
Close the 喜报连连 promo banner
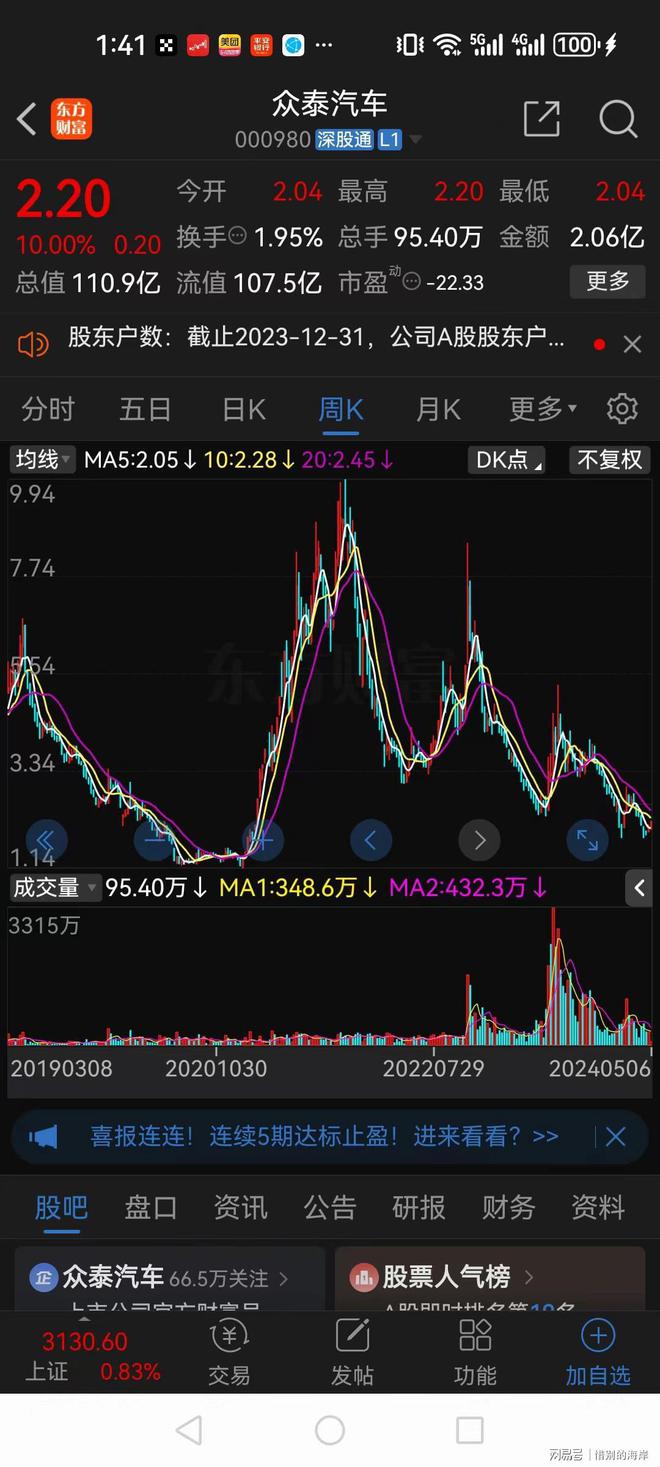[x=616, y=1136]
